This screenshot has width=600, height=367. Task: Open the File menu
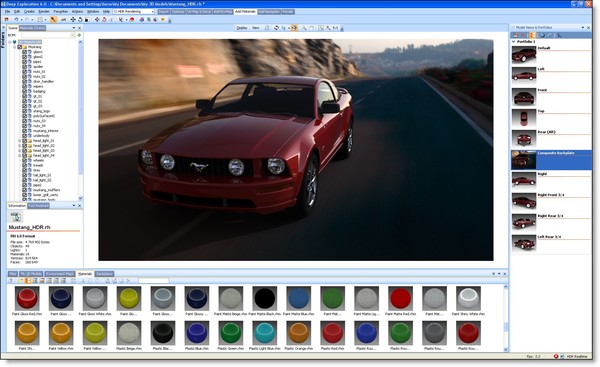[x=7, y=12]
